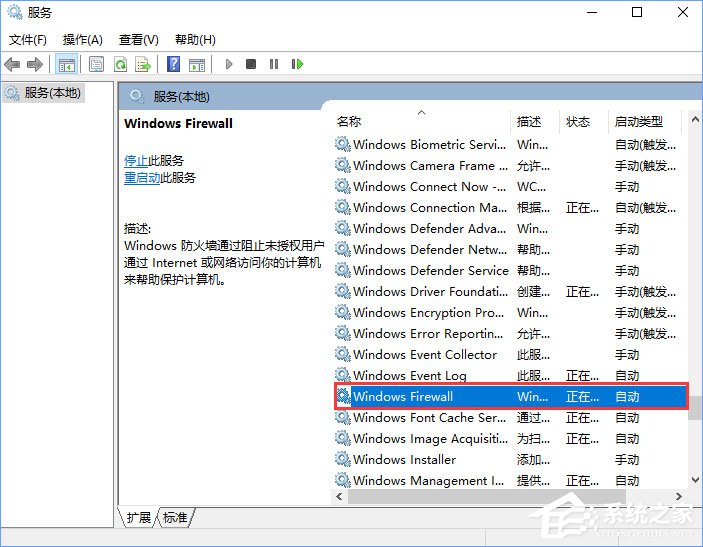The image size is (703, 547).
Task: Select the Windows Font Cache Service row
Action: coord(511,417)
